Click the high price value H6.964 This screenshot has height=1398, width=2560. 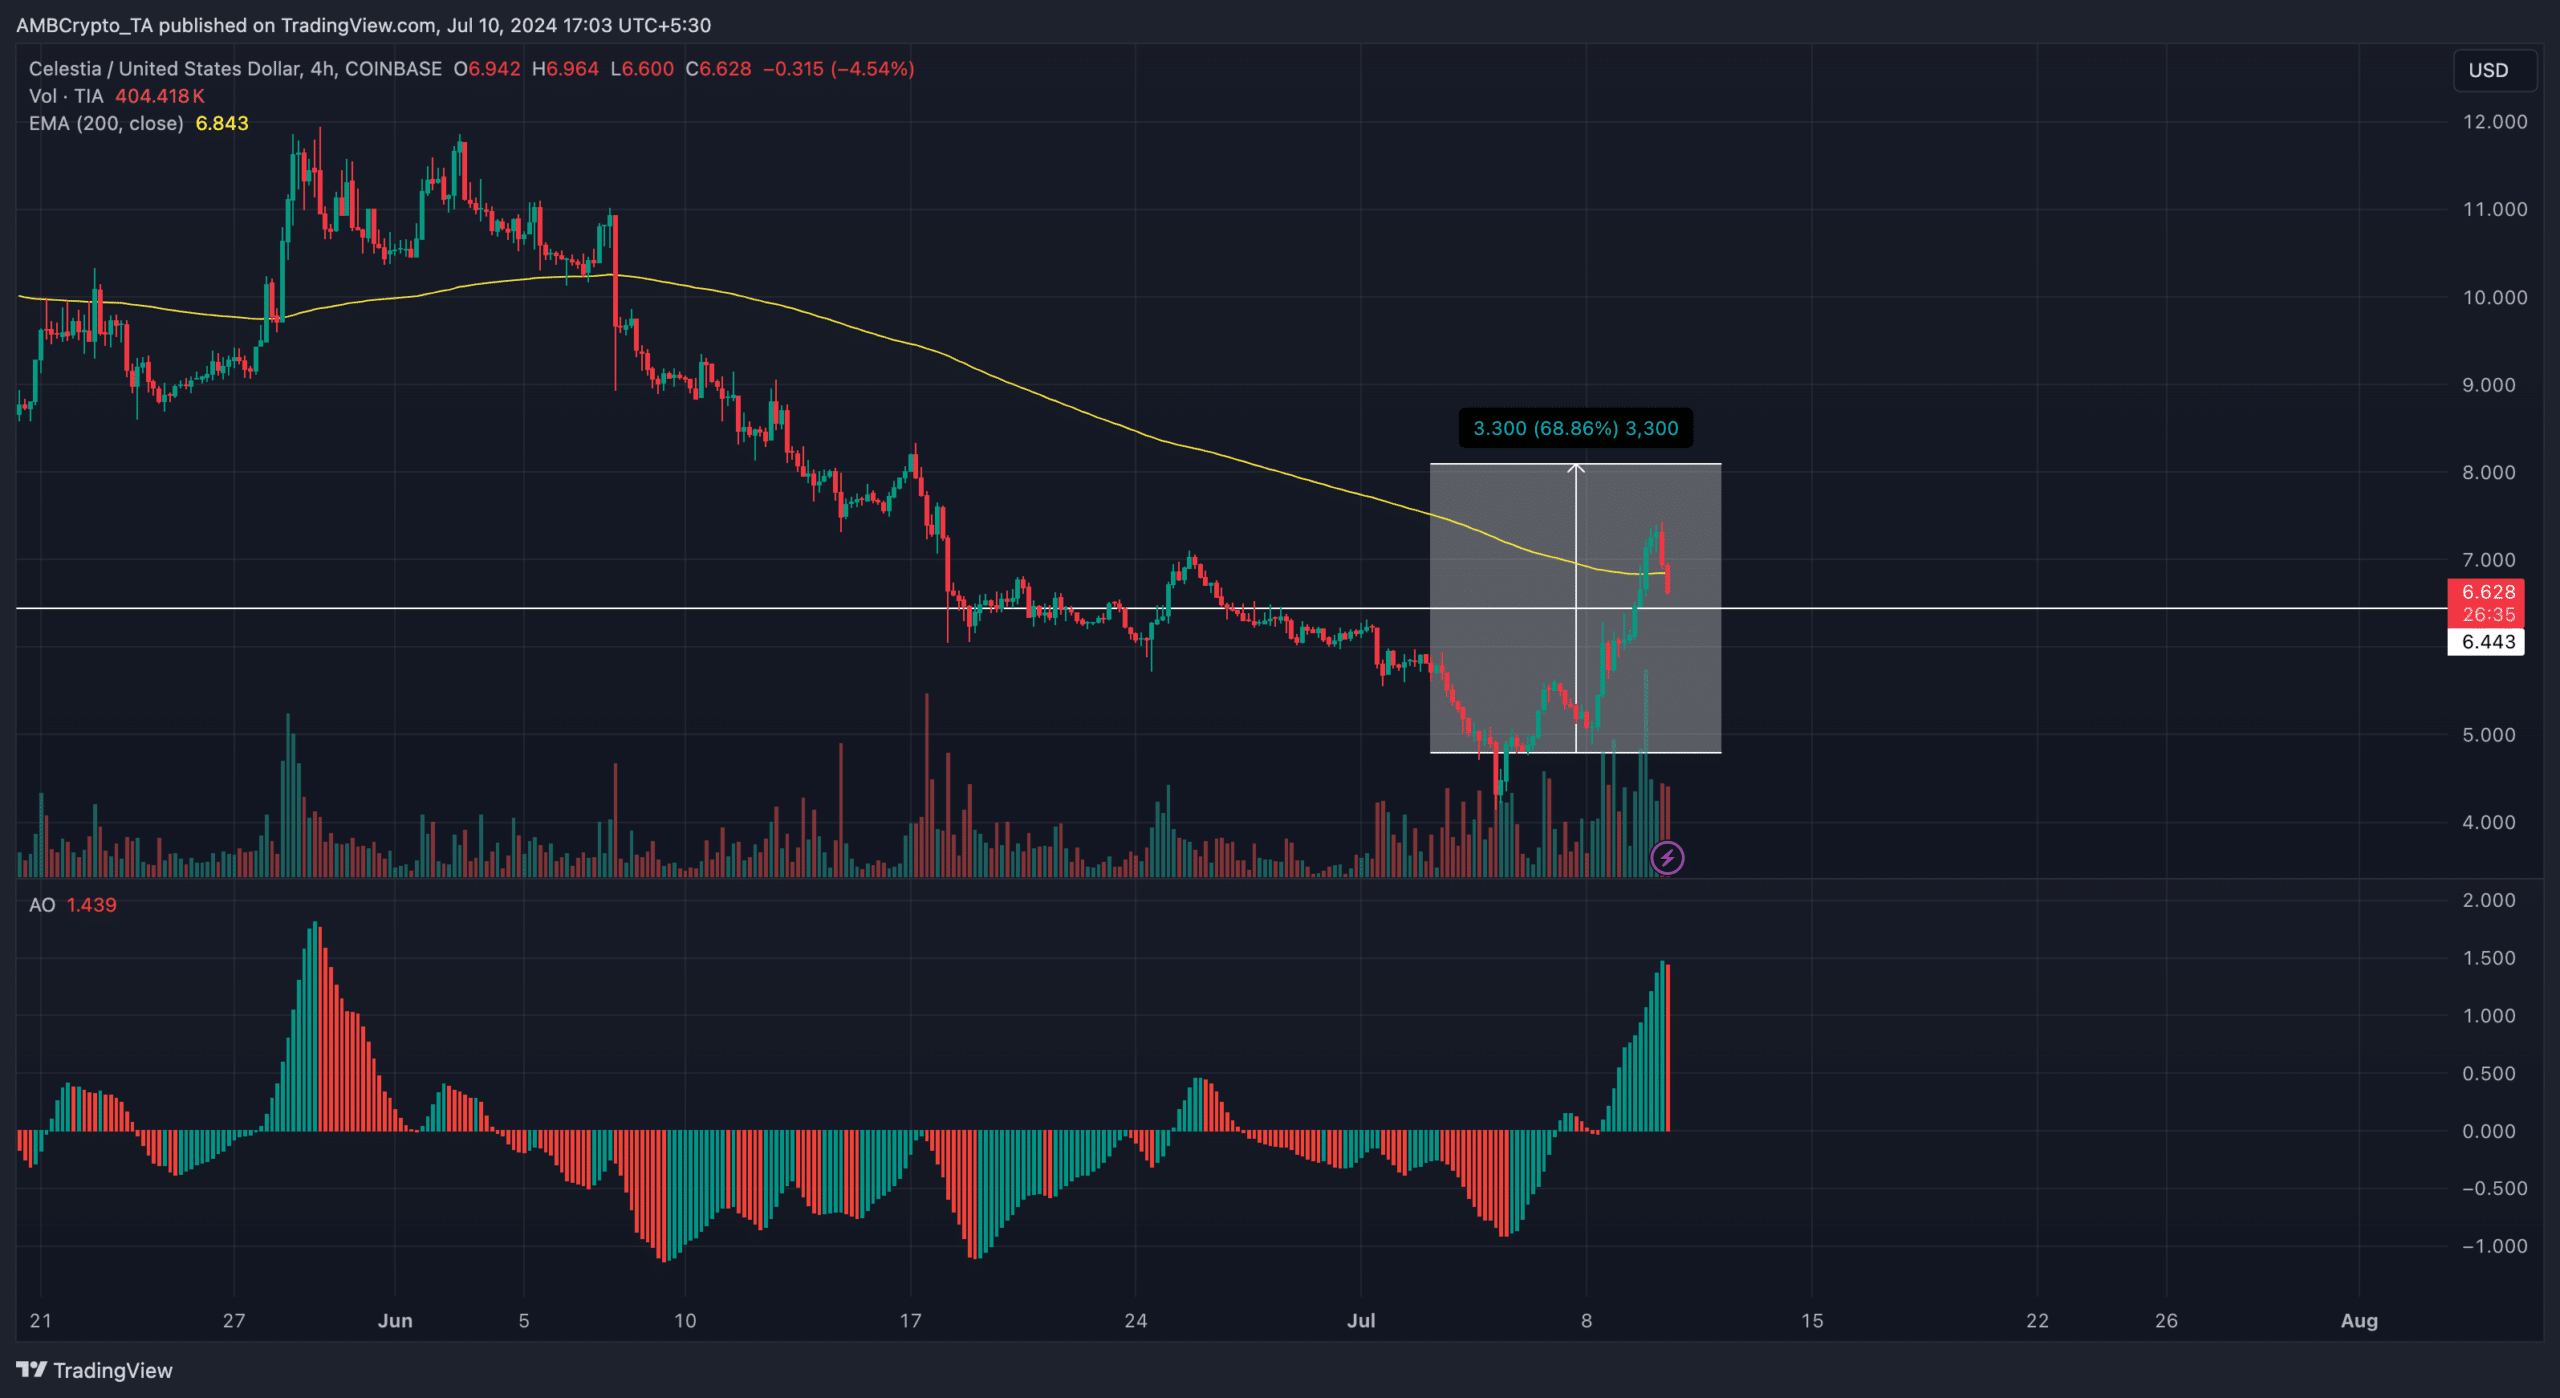pos(565,69)
